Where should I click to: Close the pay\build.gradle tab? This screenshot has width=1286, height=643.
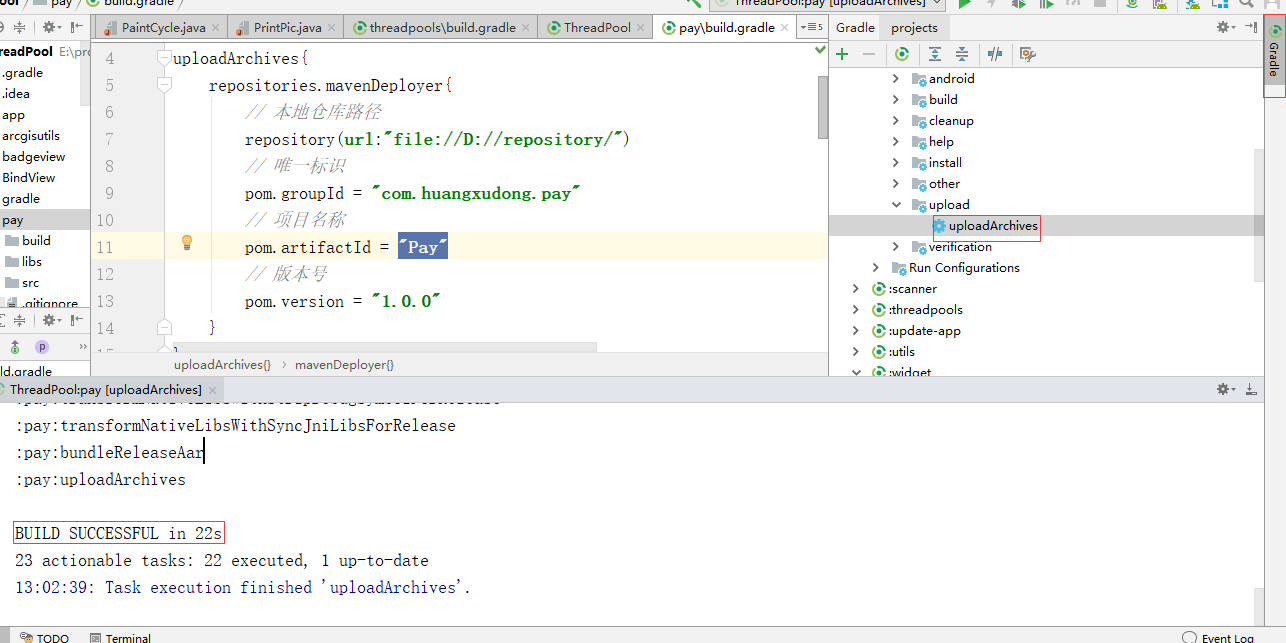(x=785, y=28)
